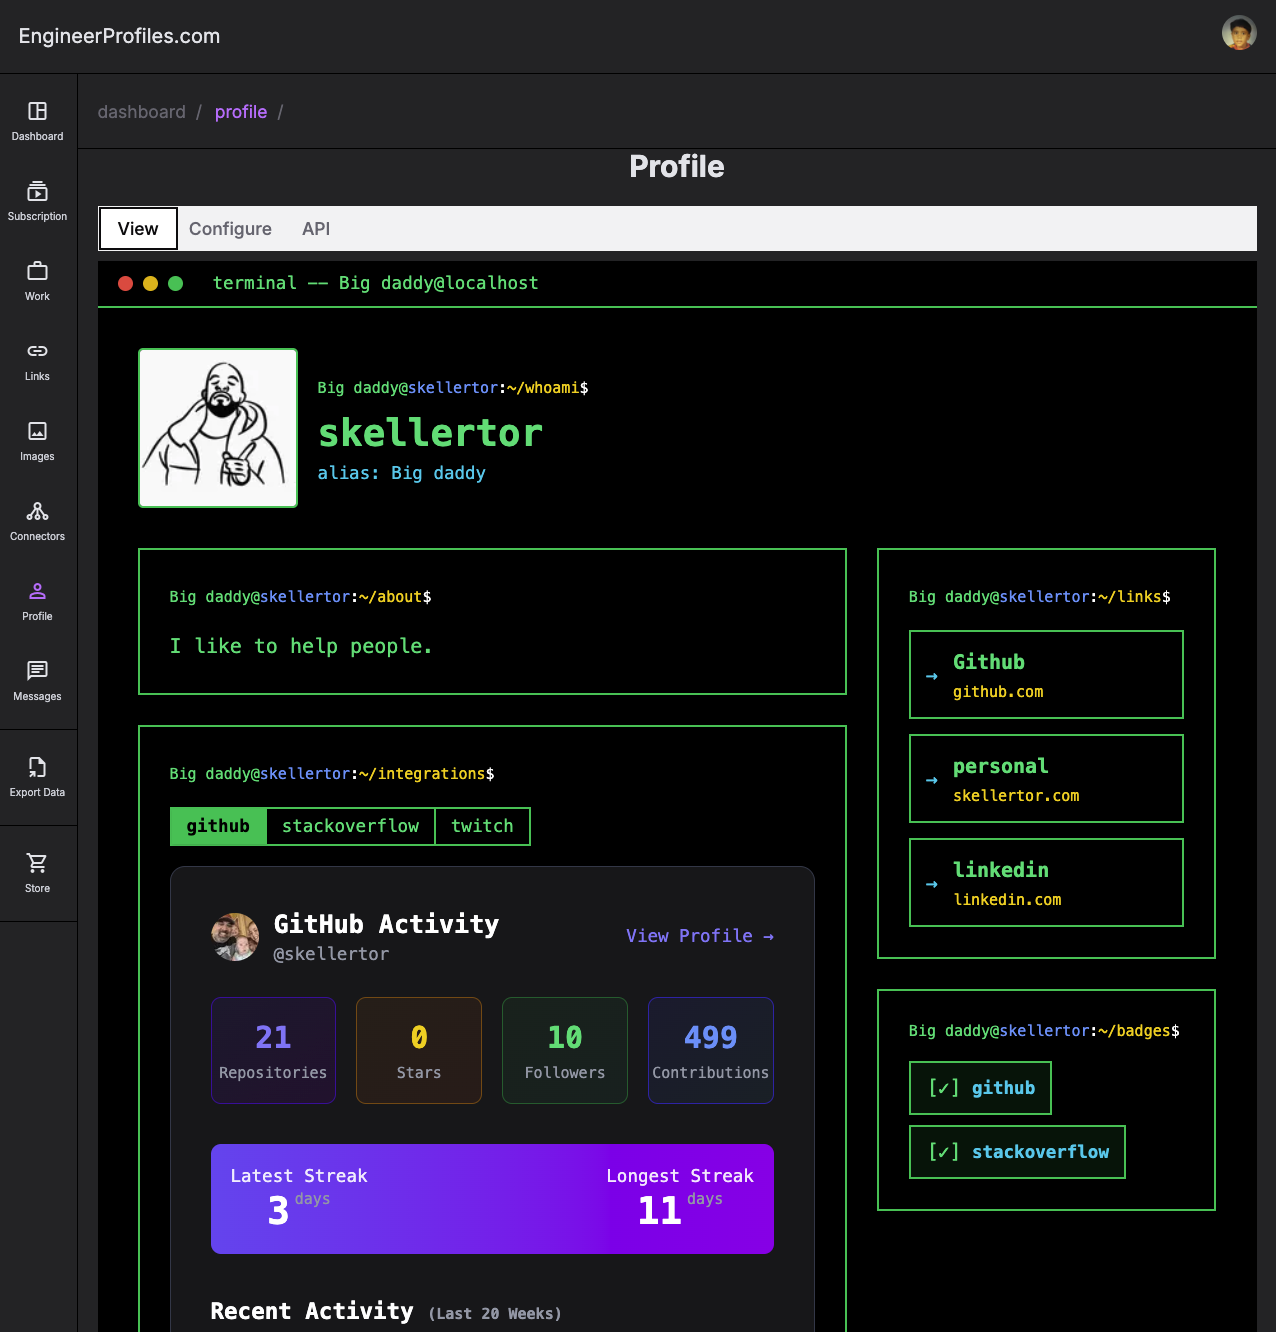Select the Connectors icon
Screen dimensions: 1276x1332
(x=37, y=511)
